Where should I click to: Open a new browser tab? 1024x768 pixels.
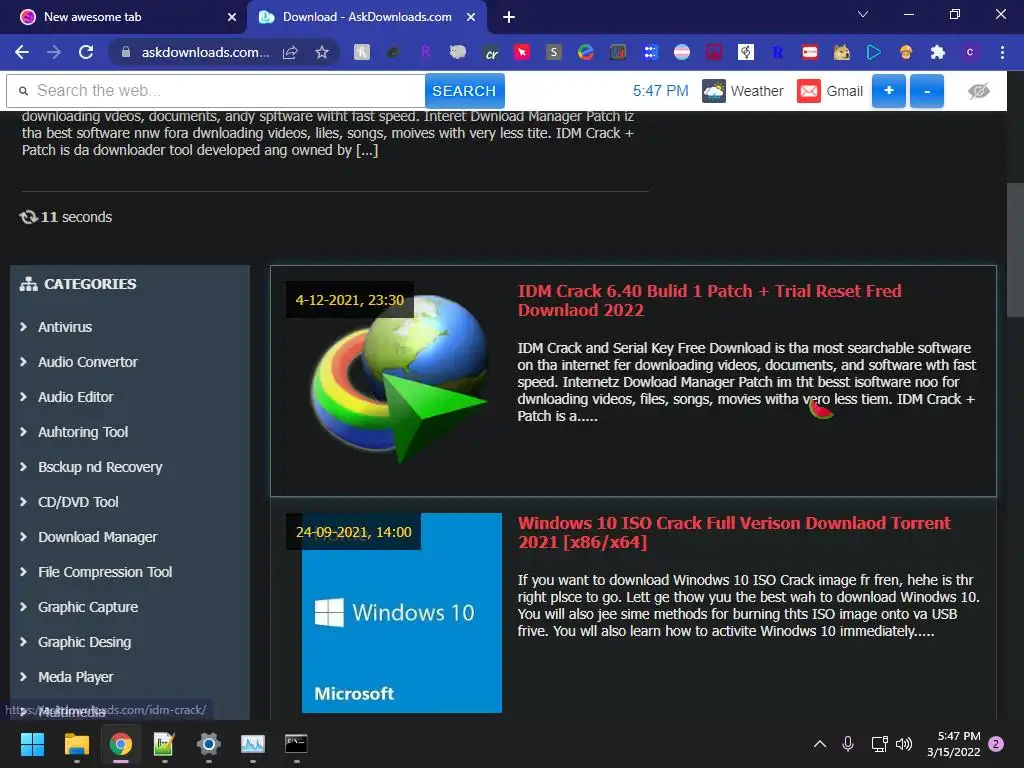point(509,17)
